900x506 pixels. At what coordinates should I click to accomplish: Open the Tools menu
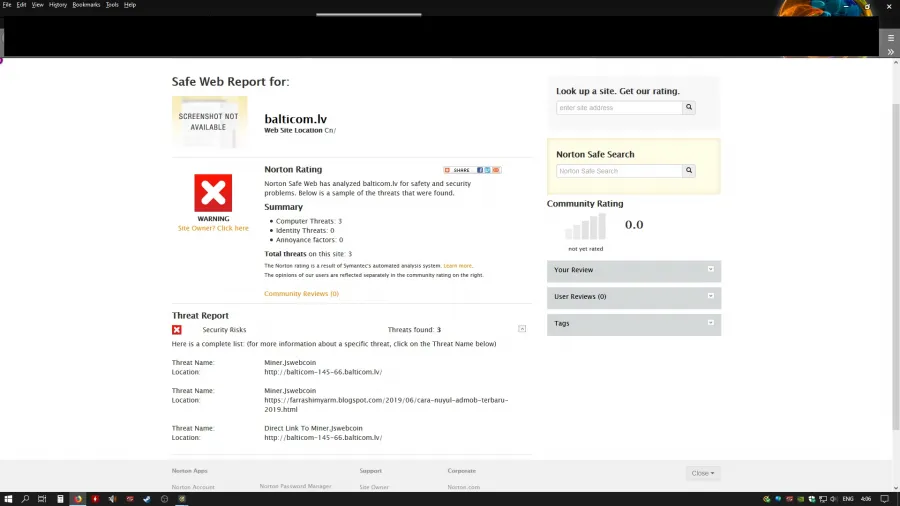click(112, 5)
